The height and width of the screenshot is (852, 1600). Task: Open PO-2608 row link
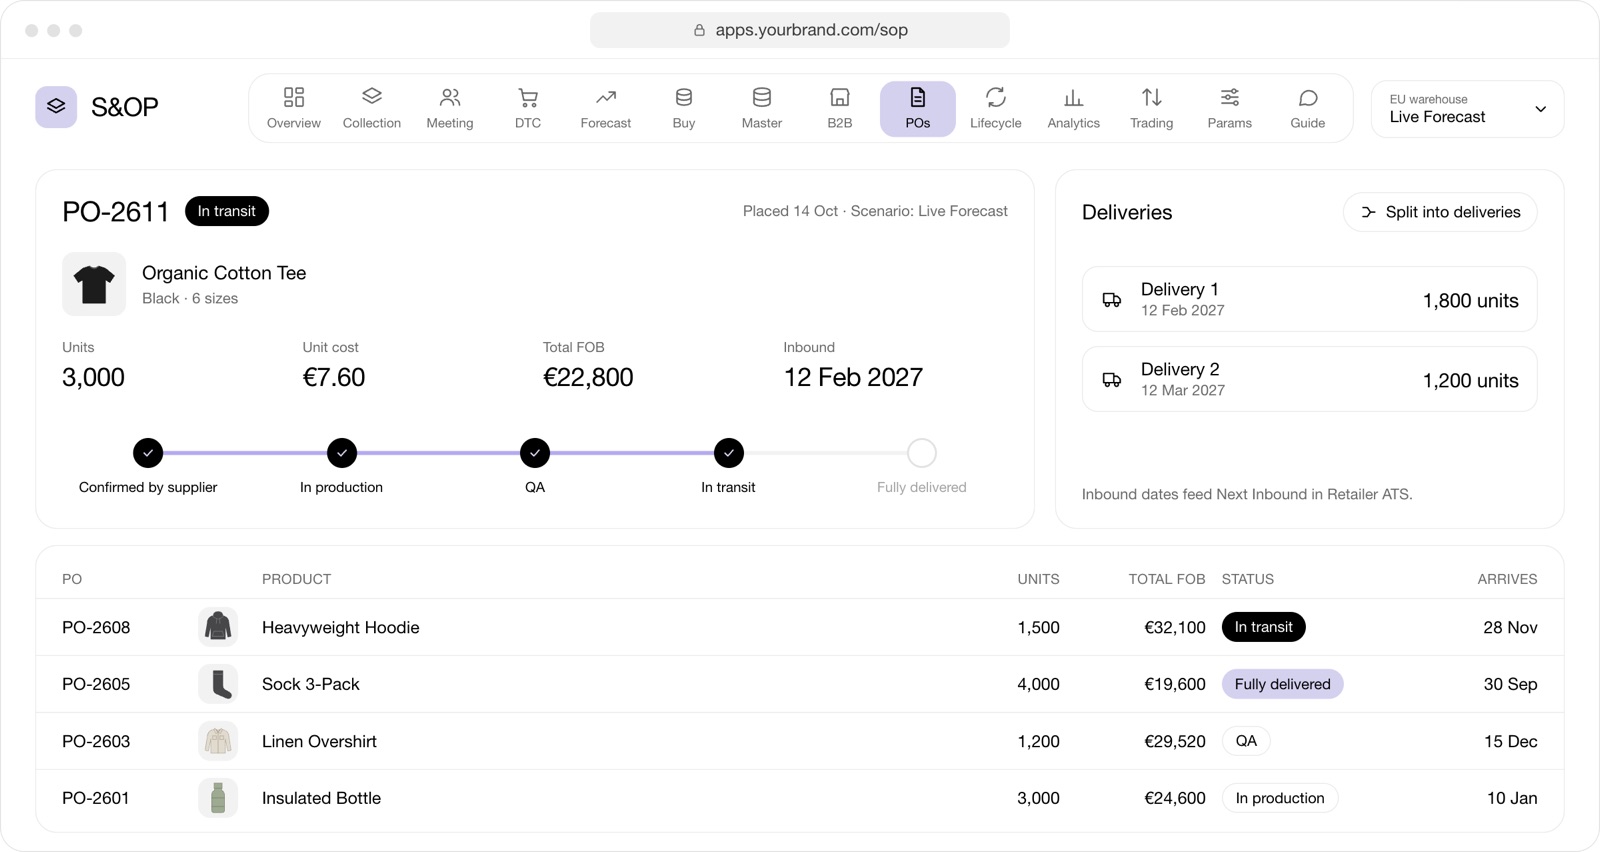[96, 628]
